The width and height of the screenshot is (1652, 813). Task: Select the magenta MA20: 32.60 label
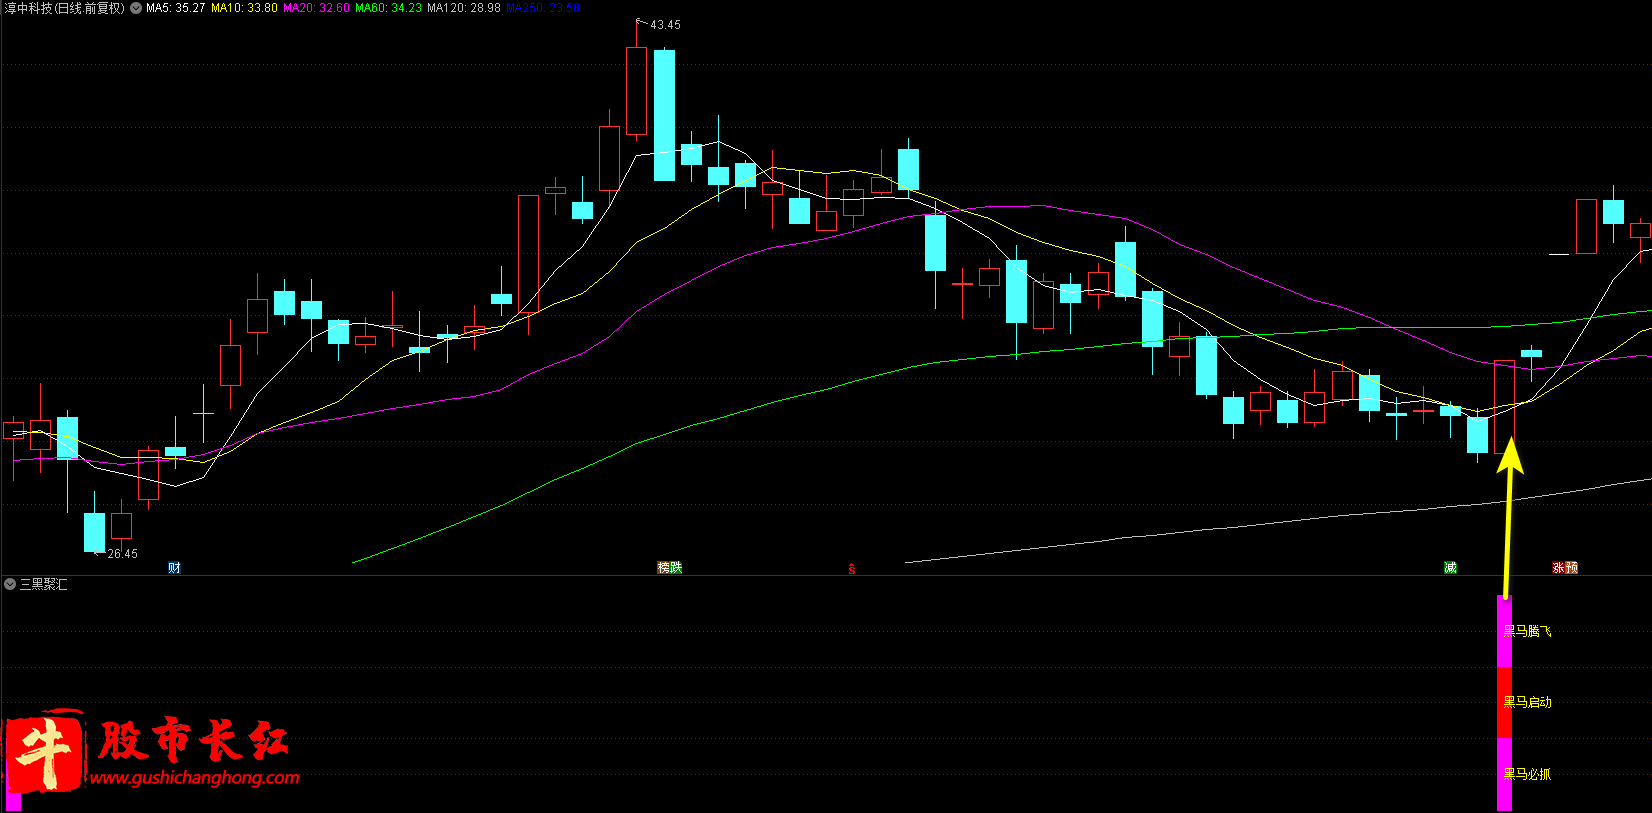pos(317,8)
